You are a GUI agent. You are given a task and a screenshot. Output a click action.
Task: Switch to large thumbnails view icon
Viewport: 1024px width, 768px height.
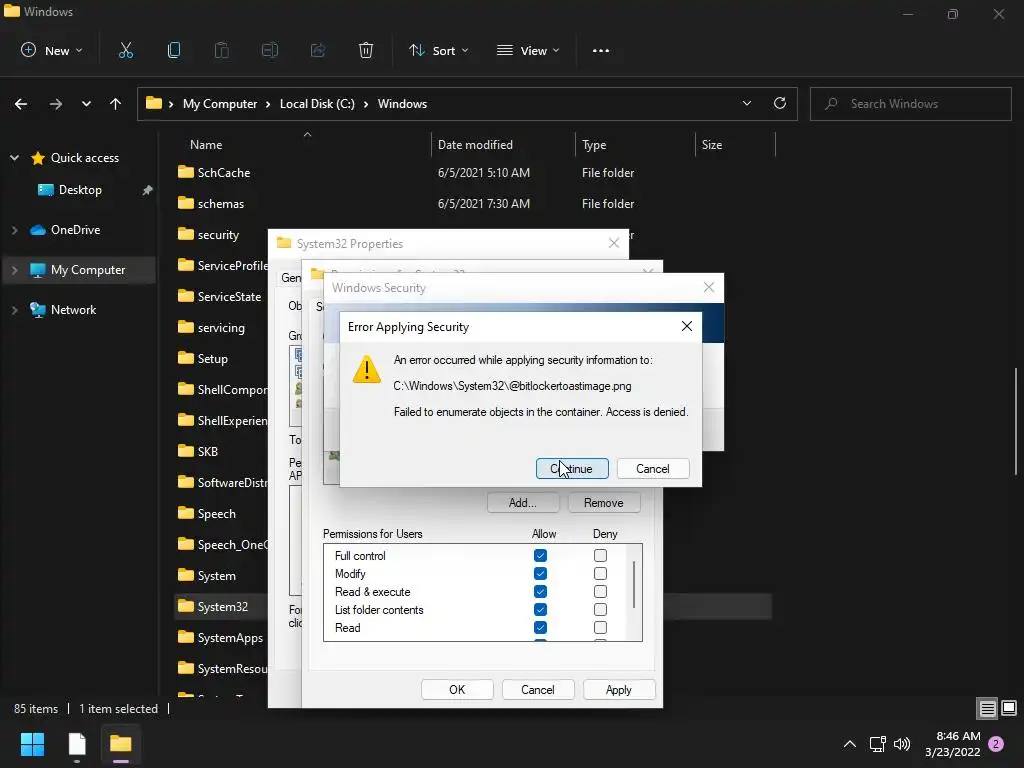click(x=1009, y=709)
